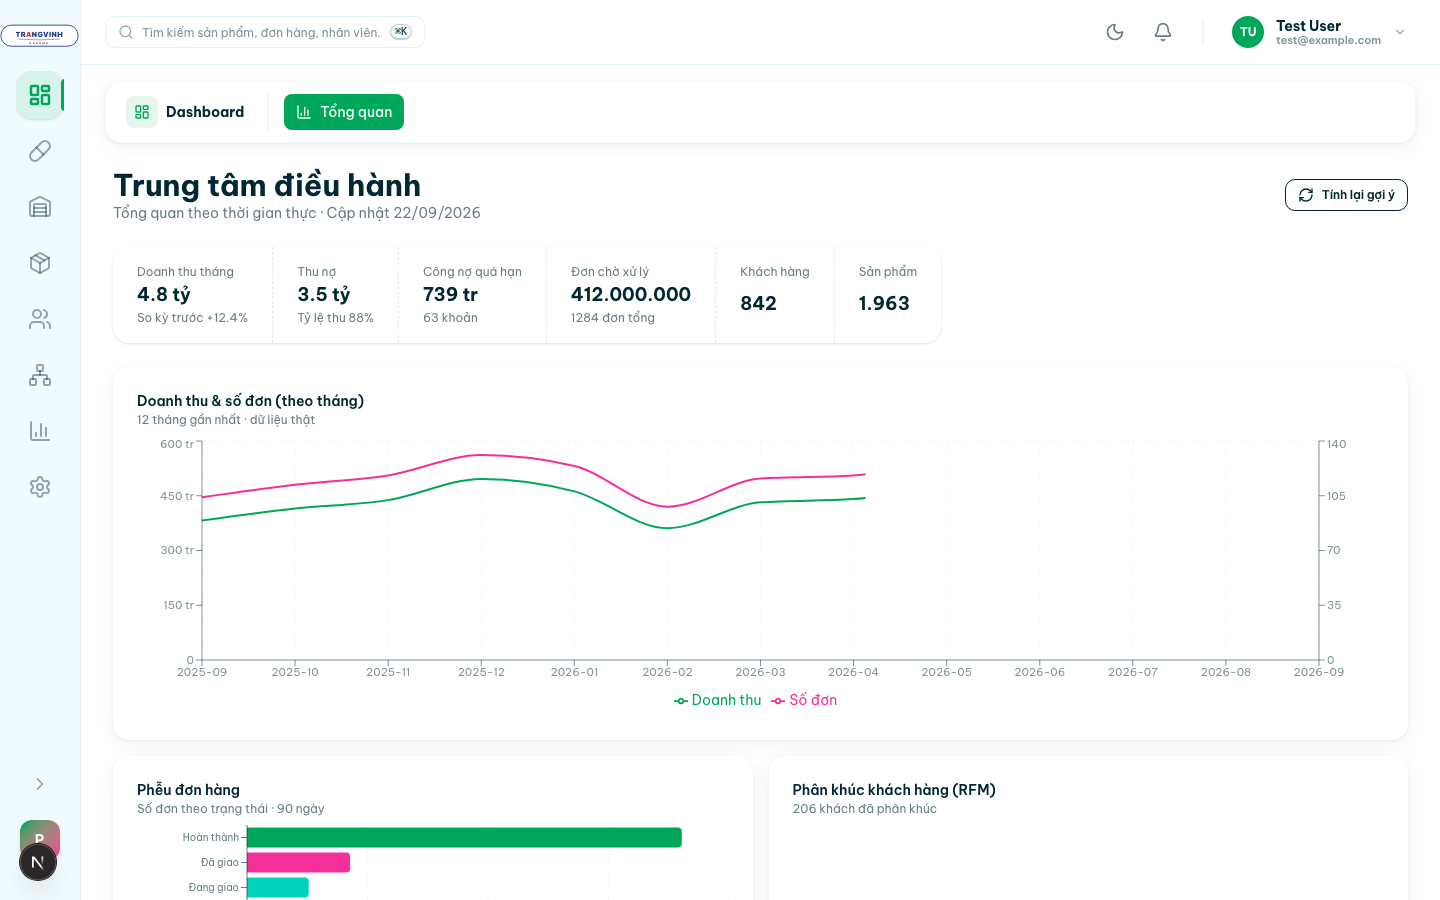Screen dimensions: 1440x900
Task: Click the 206 khách đã phân khúc text
Action: 865,809
